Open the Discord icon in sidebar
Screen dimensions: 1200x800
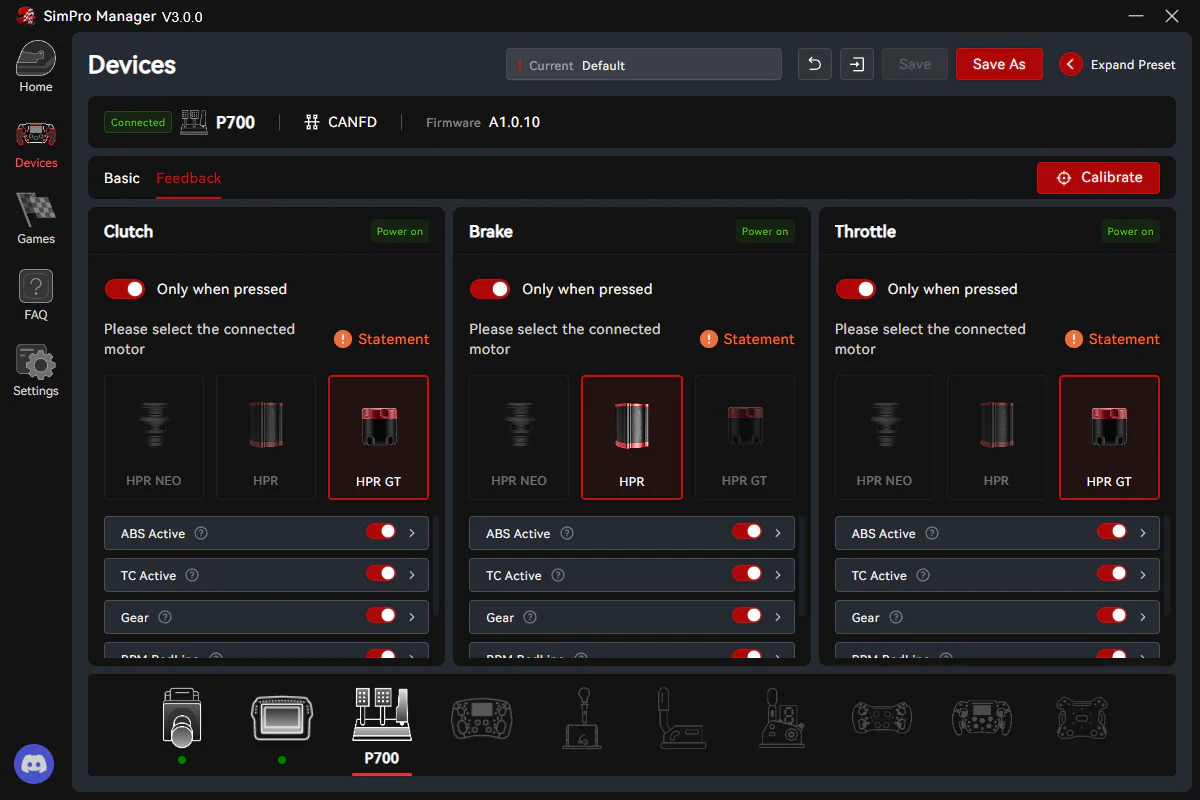pyautogui.click(x=34, y=764)
